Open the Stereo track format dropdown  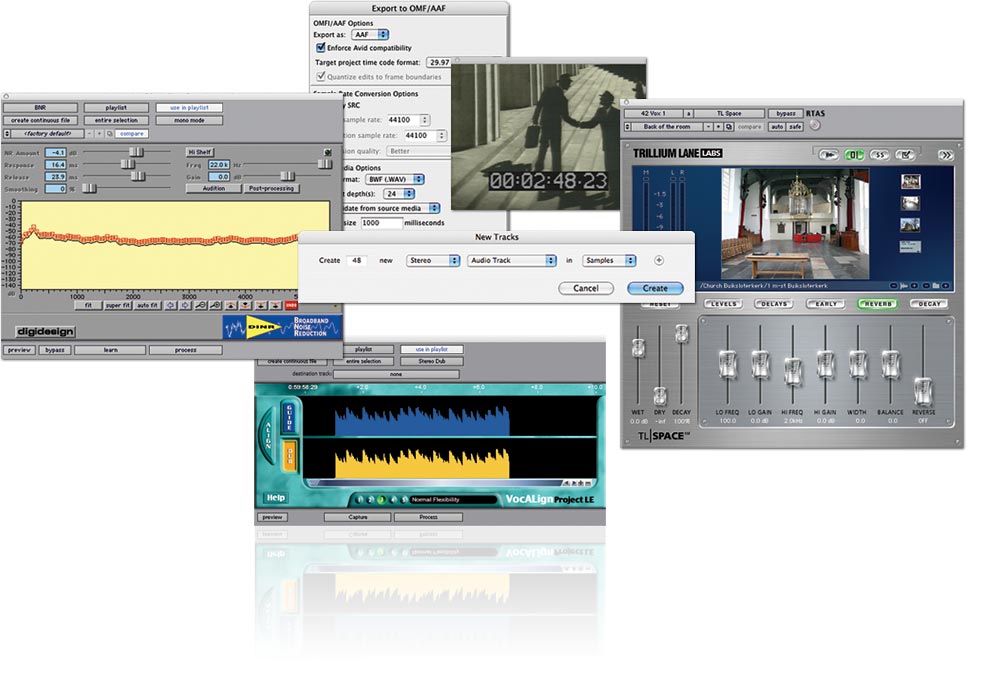pos(433,260)
